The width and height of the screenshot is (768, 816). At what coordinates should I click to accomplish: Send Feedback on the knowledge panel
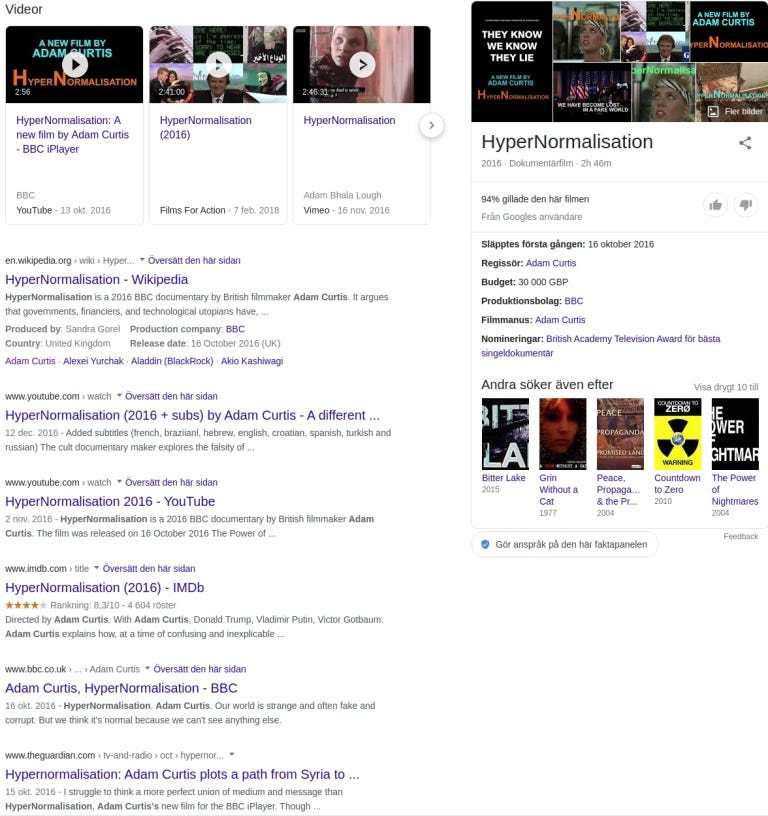point(740,536)
